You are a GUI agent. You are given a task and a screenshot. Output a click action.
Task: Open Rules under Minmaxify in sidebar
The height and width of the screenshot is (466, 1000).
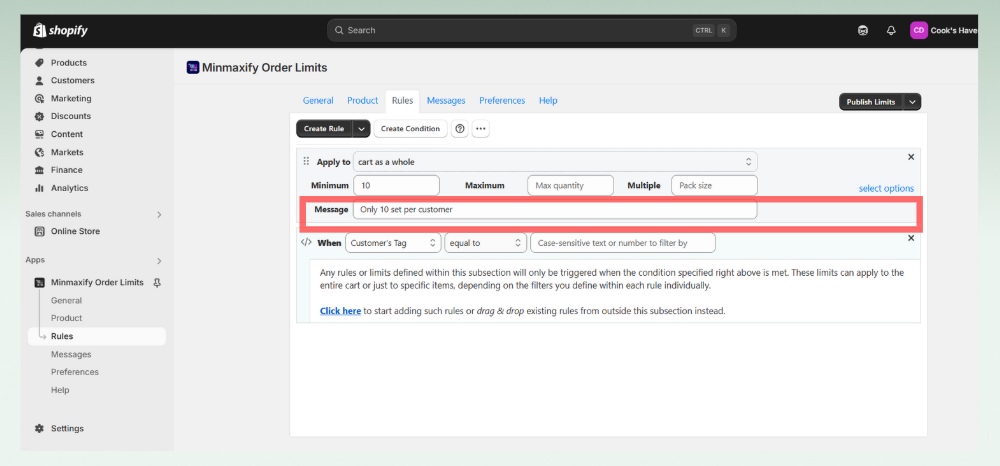click(x=97, y=337)
